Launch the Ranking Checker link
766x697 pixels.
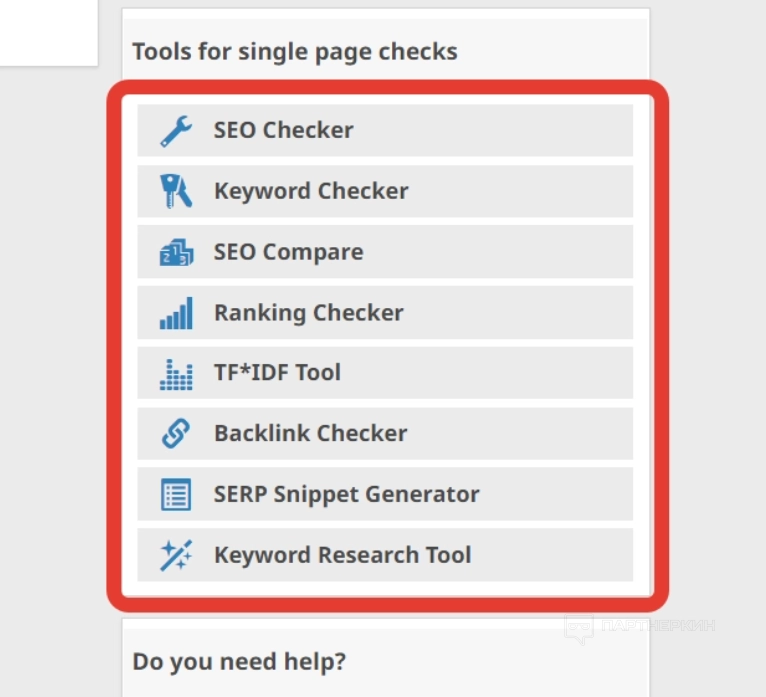[308, 313]
